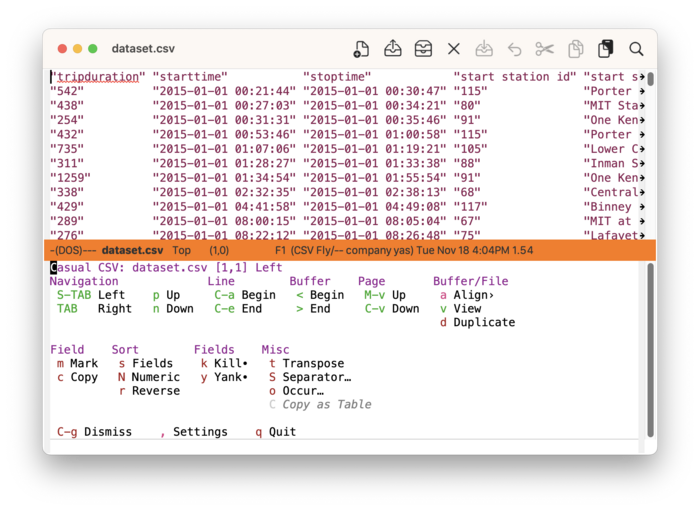Screen dimensions: 700x511
Task: Select C-e End line command
Action: point(238,309)
